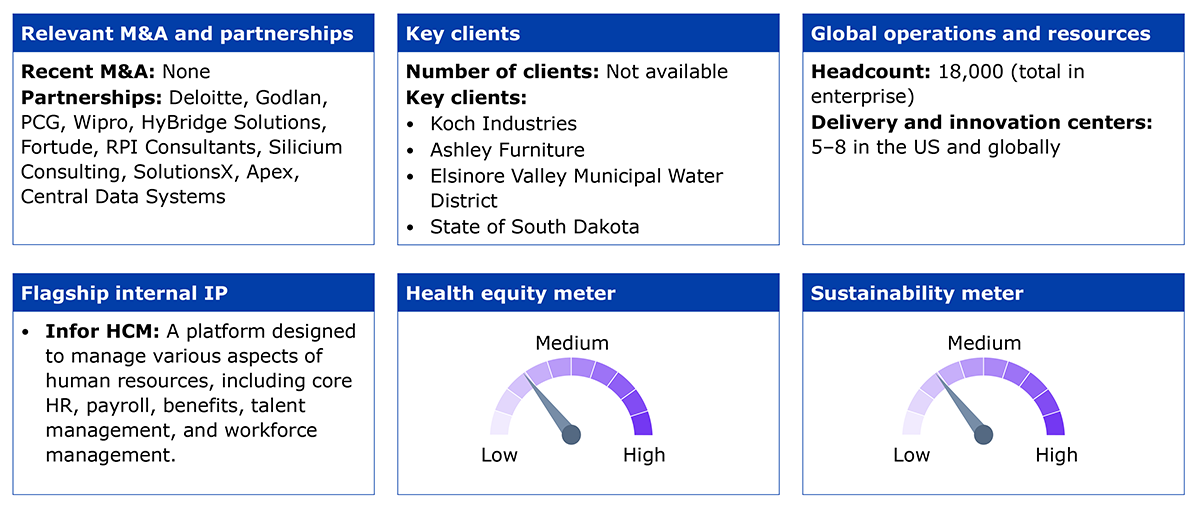Select the Flagship internal IP header

click(194, 293)
